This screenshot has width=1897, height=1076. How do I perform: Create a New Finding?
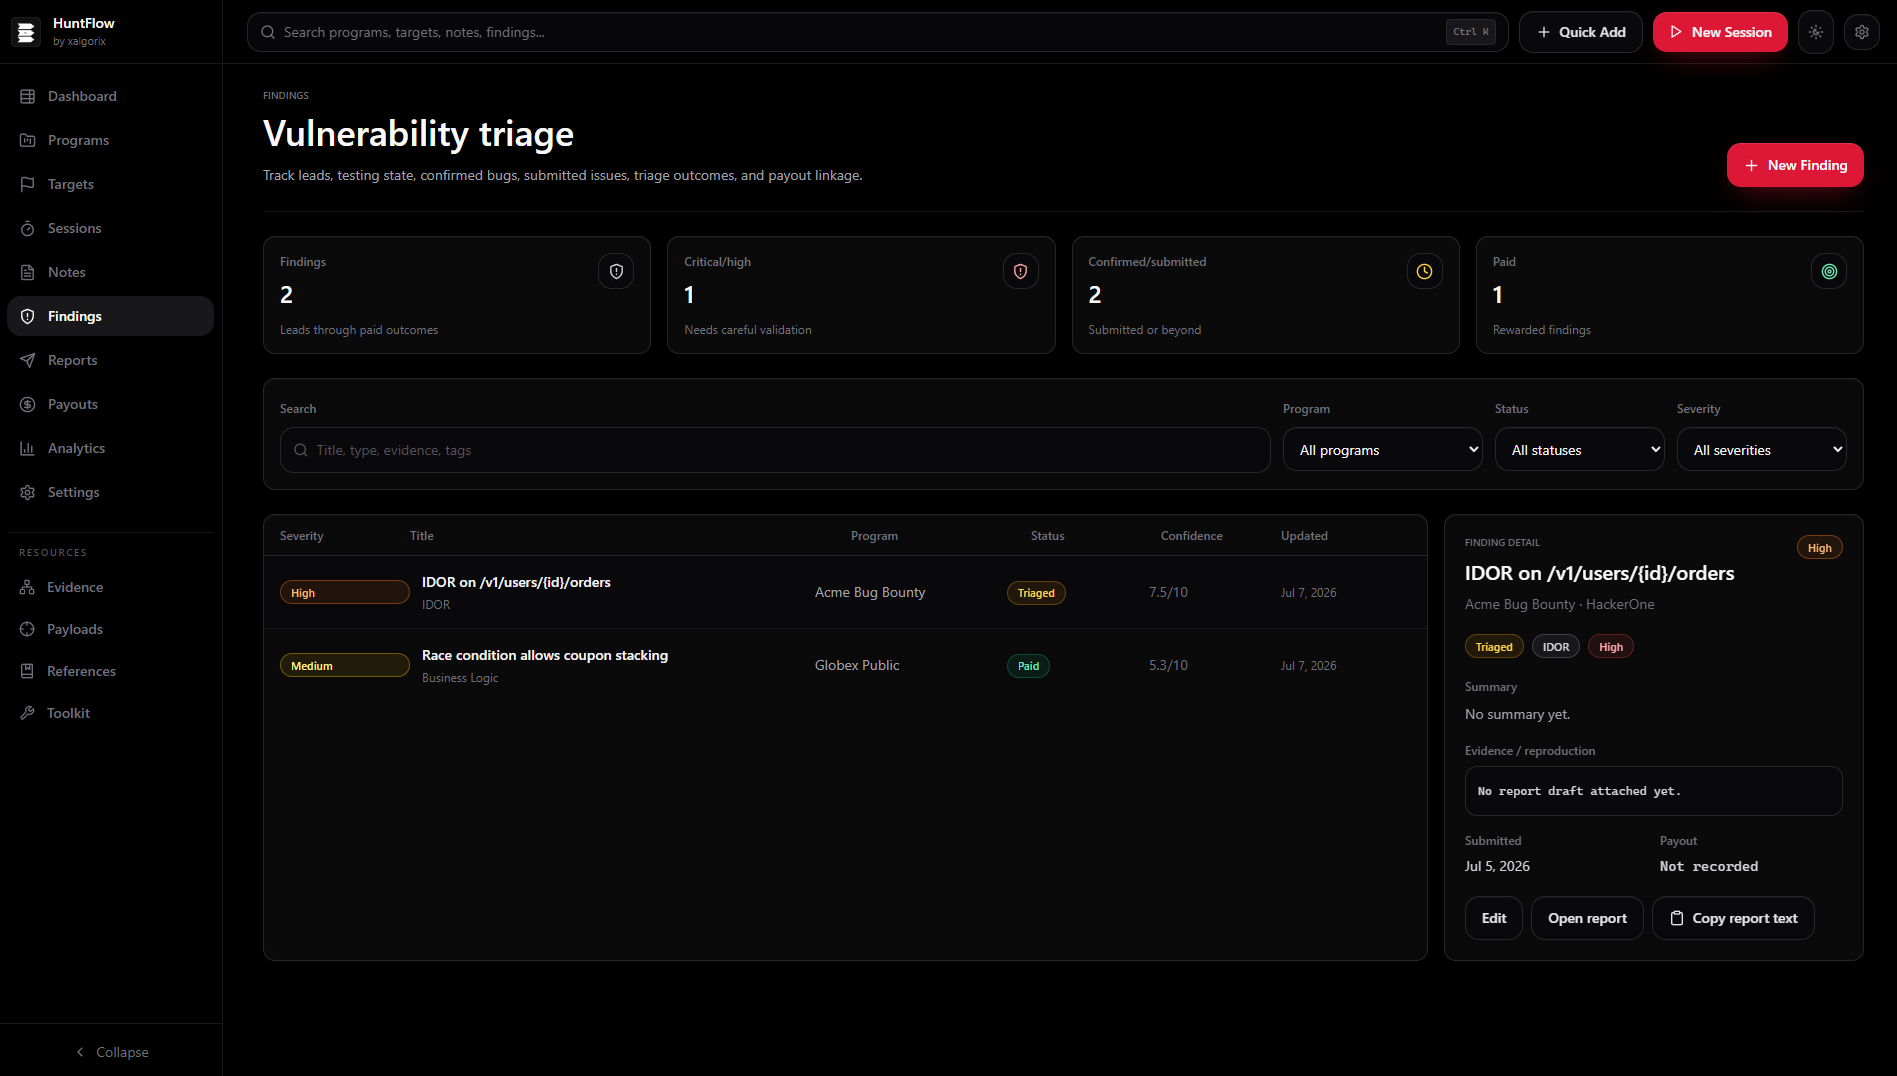[x=1794, y=165]
